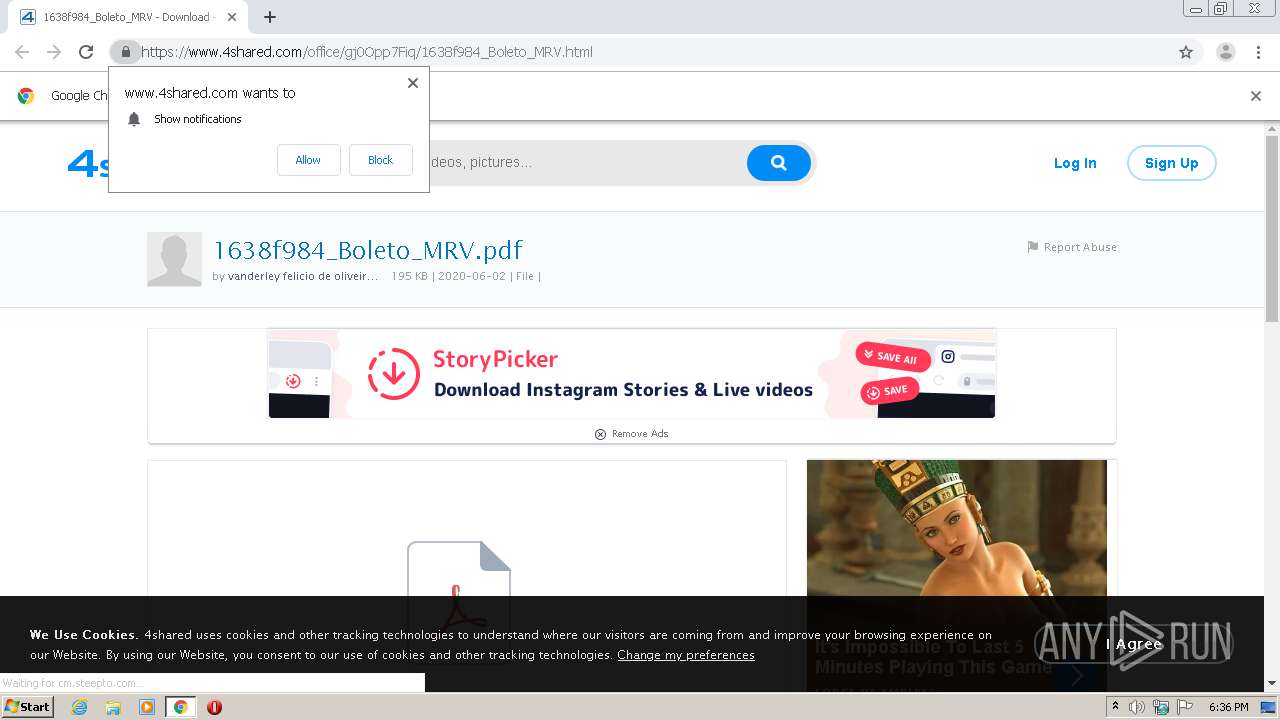Close the 1638f984_Boleto_MRV tab
1280x720 pixels.
coord(232,17)
